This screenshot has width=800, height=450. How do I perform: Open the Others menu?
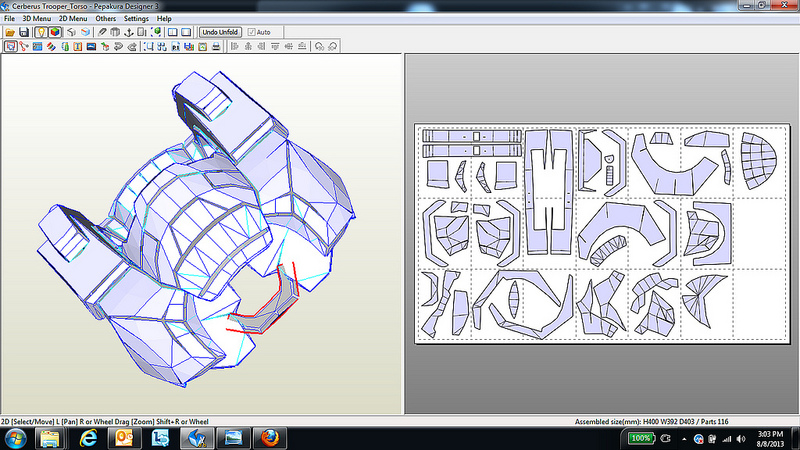[x=106, y=18]
